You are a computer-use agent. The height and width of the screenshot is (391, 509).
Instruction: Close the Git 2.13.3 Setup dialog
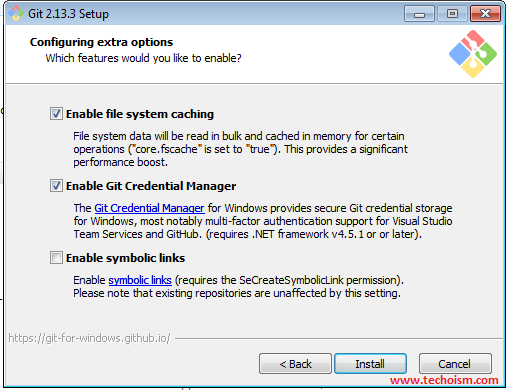(485, 14)
